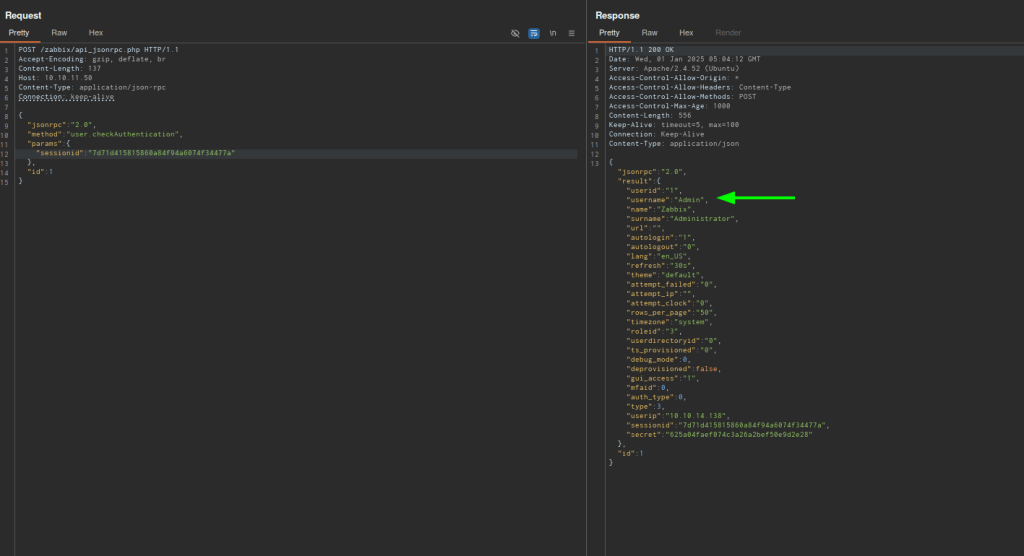This screenshot has height=556, width=1024.
Task: Select the Request Pretty tab
Action: pos(20,33)
